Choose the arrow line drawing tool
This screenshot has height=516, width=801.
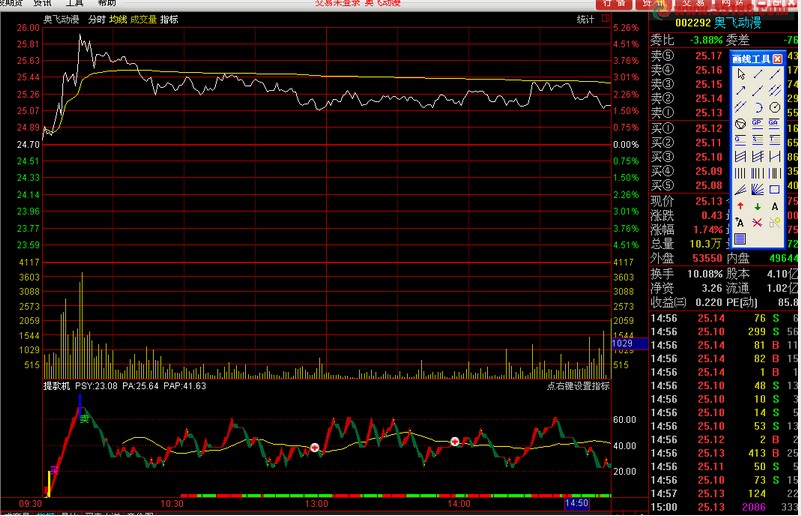tap(741, 90)
